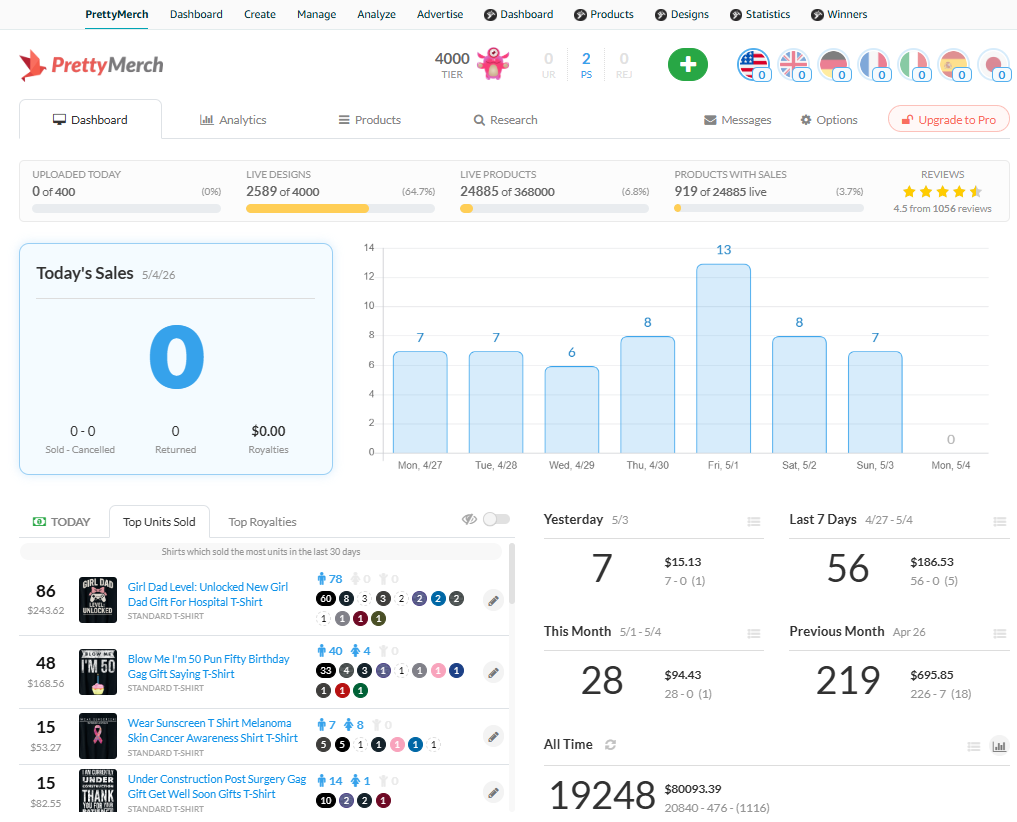This screenshot has height=822, width=1017.
Task: Click the Wed 4/29 bar in chart
Action: [x=571, y=410]
